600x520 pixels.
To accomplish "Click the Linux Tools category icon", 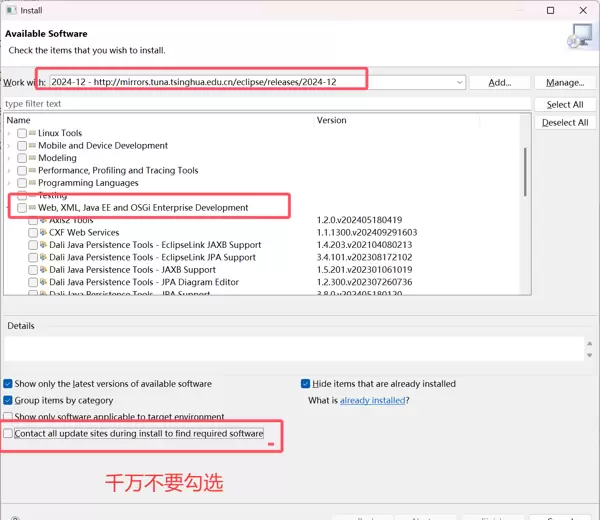I will pyautogui.click(x=33, y=133).
